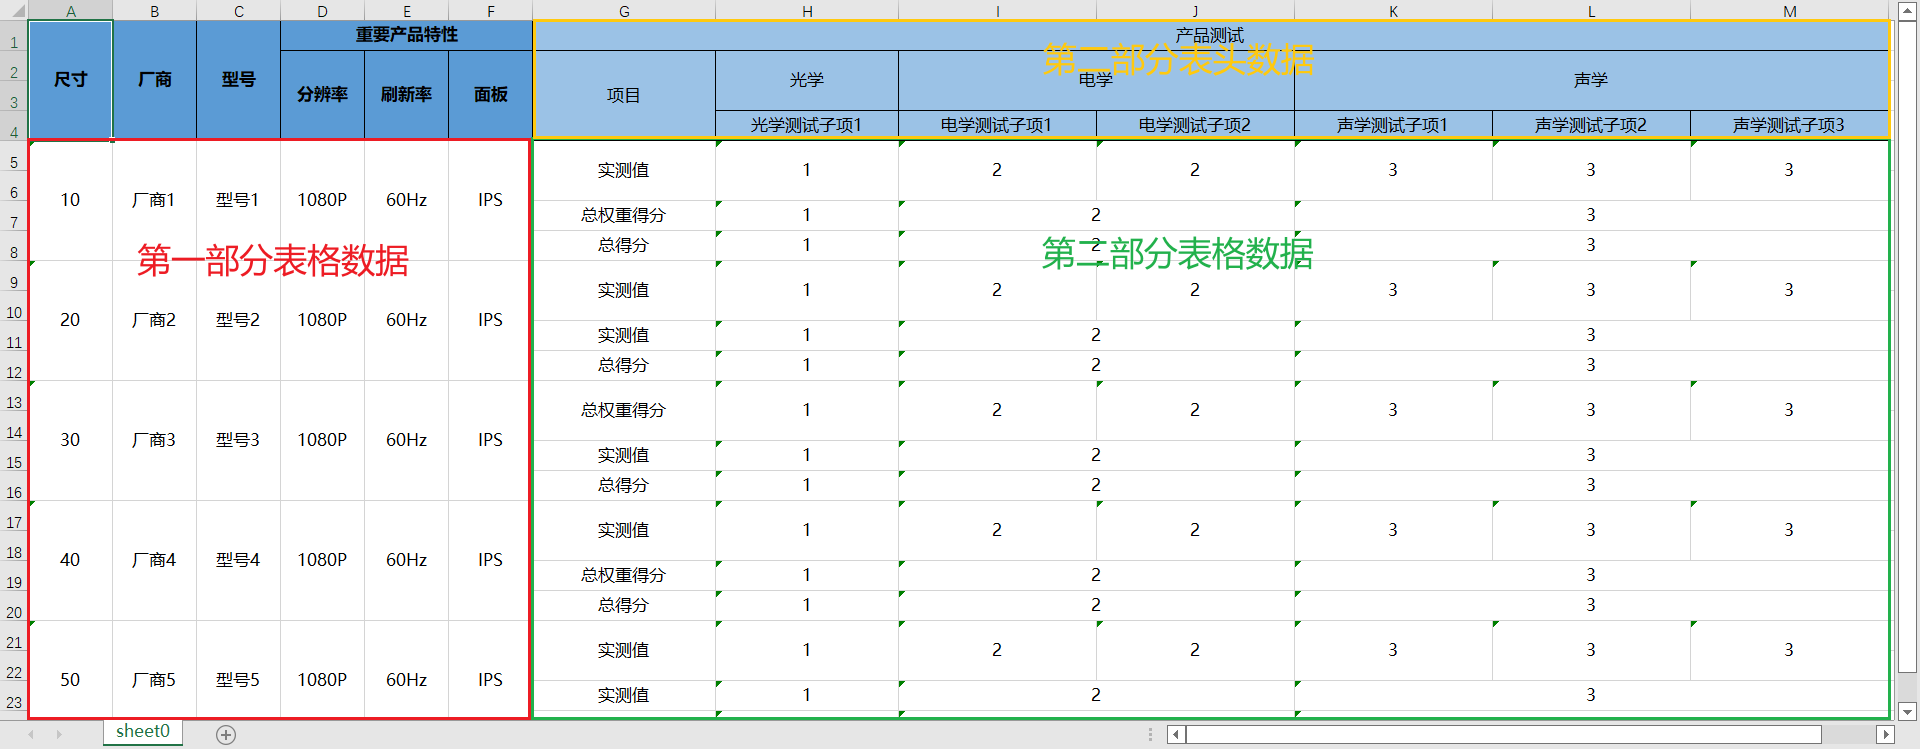Viewport: 1920px width, 749px height.
Task: Click the 电学测试子项1 cell
Action: [997, 125]
